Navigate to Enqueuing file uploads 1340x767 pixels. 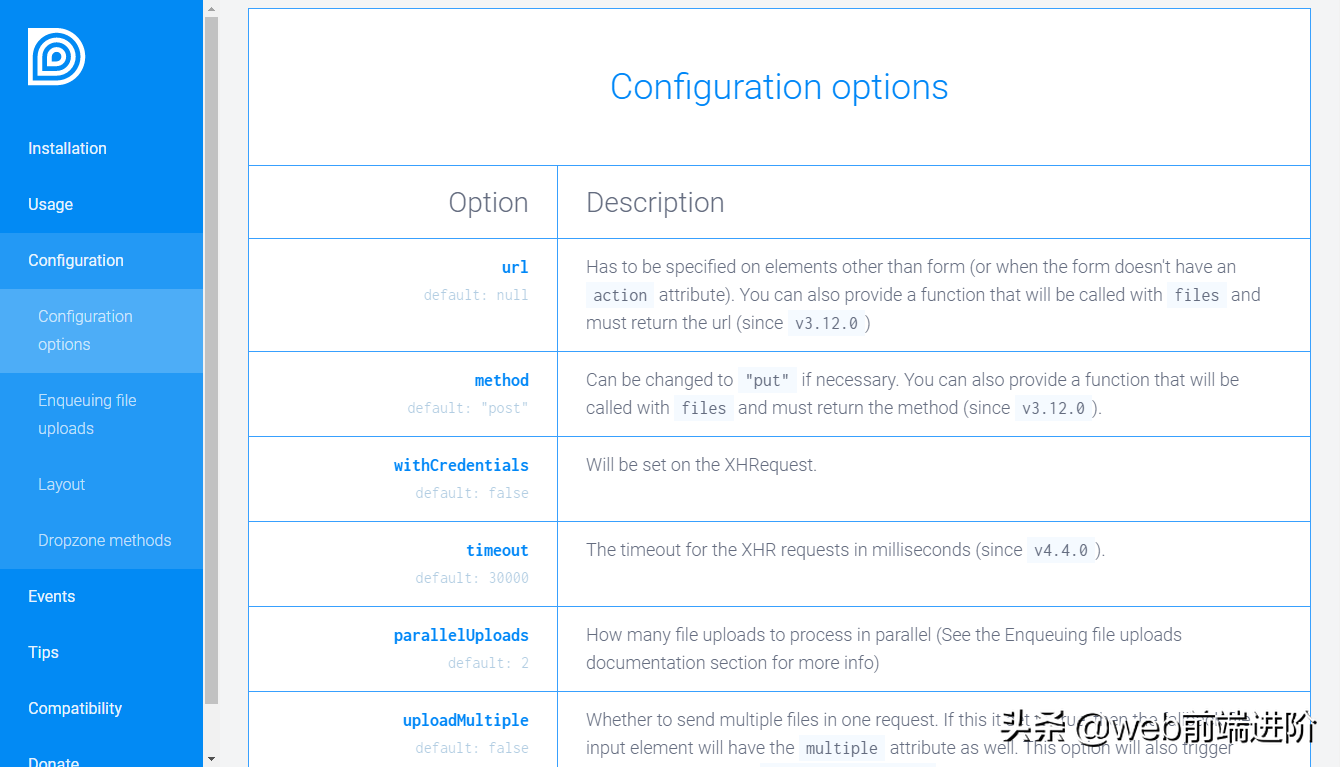[87, 414]
